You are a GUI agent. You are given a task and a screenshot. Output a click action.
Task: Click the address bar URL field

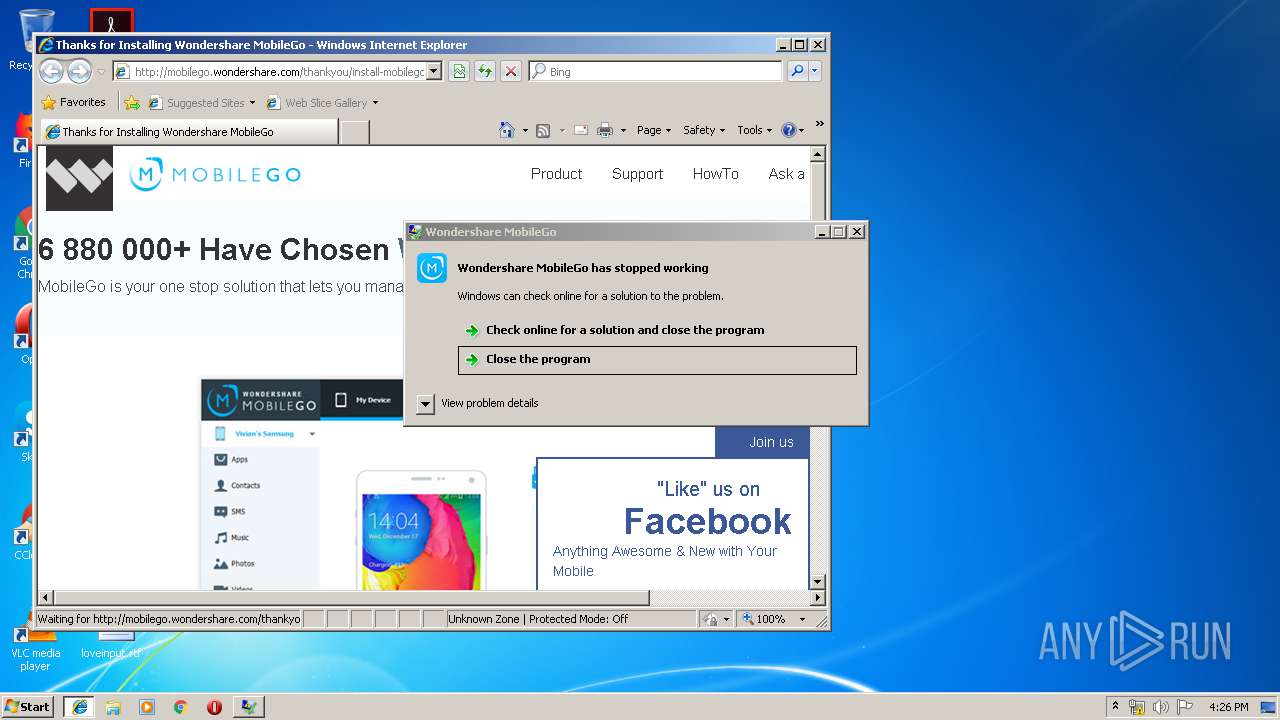278,71
